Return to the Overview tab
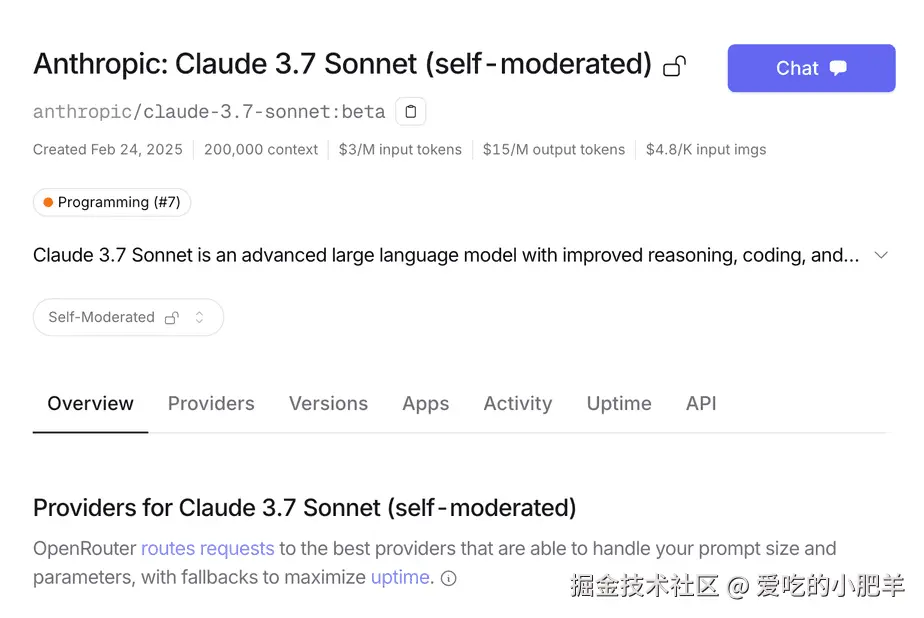The height and width of the screenshot is (618, 924). pyautogui.click(x=90, y=403)
